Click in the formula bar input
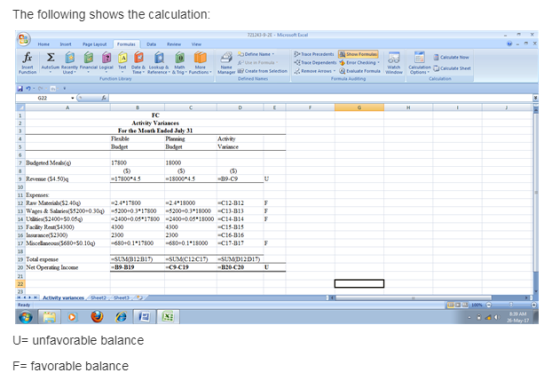 click(x=320, y=98)
